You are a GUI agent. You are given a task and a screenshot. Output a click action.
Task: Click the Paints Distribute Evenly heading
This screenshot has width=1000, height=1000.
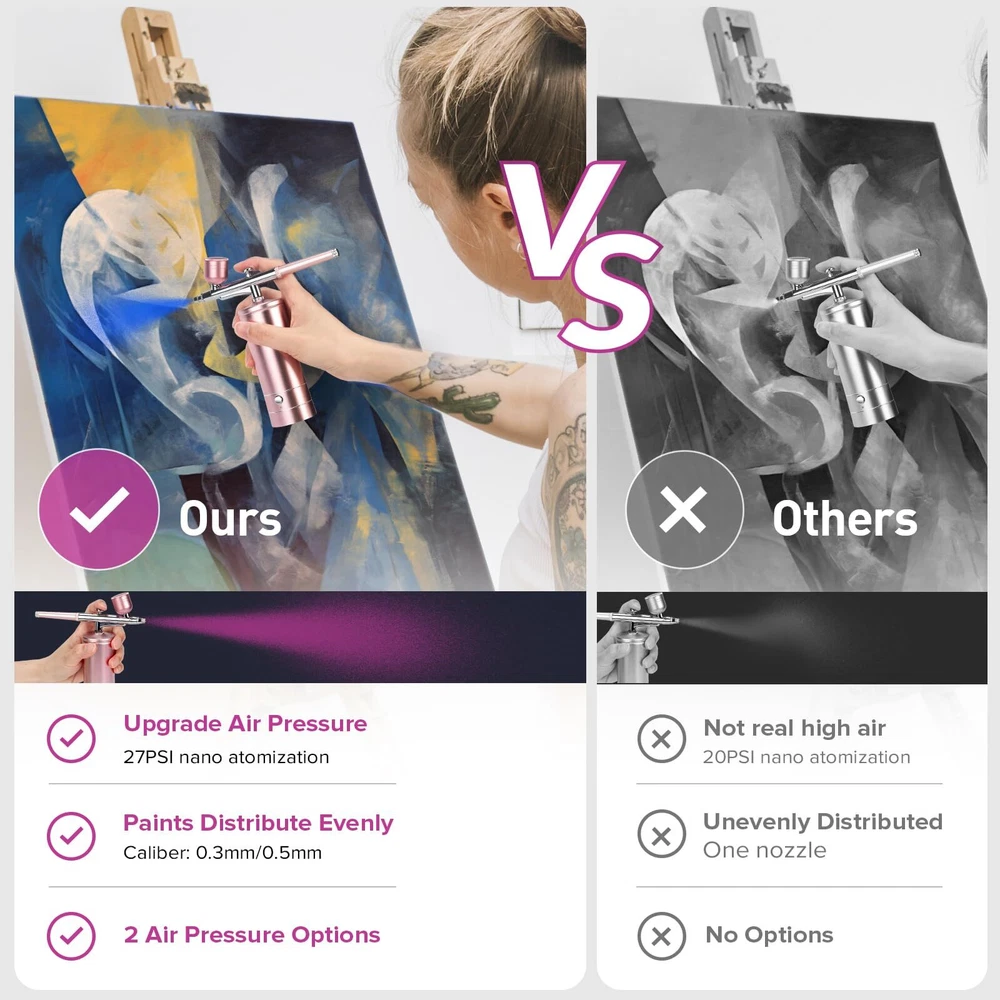(258, 823)
